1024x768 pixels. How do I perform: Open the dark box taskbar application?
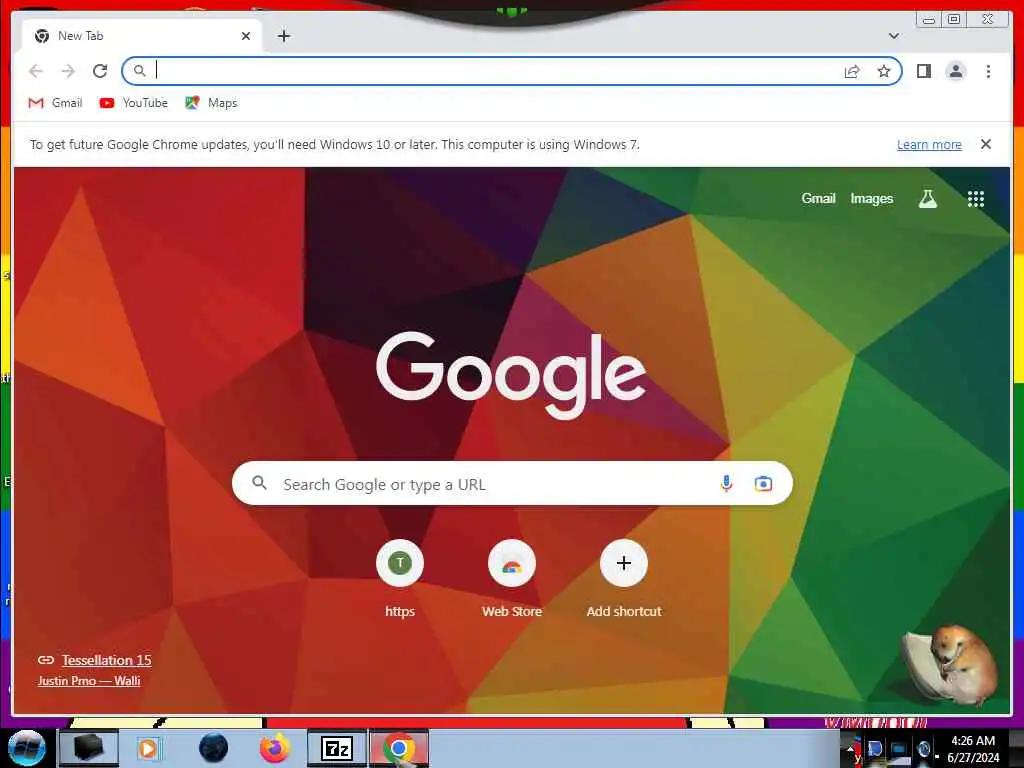pyautogui.click(x=89, y=748)
